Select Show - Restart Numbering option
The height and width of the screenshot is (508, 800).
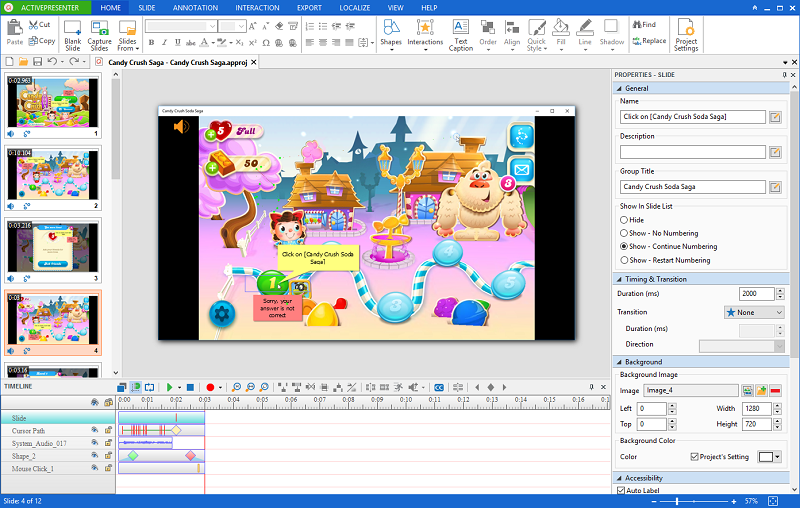[623, 260]
